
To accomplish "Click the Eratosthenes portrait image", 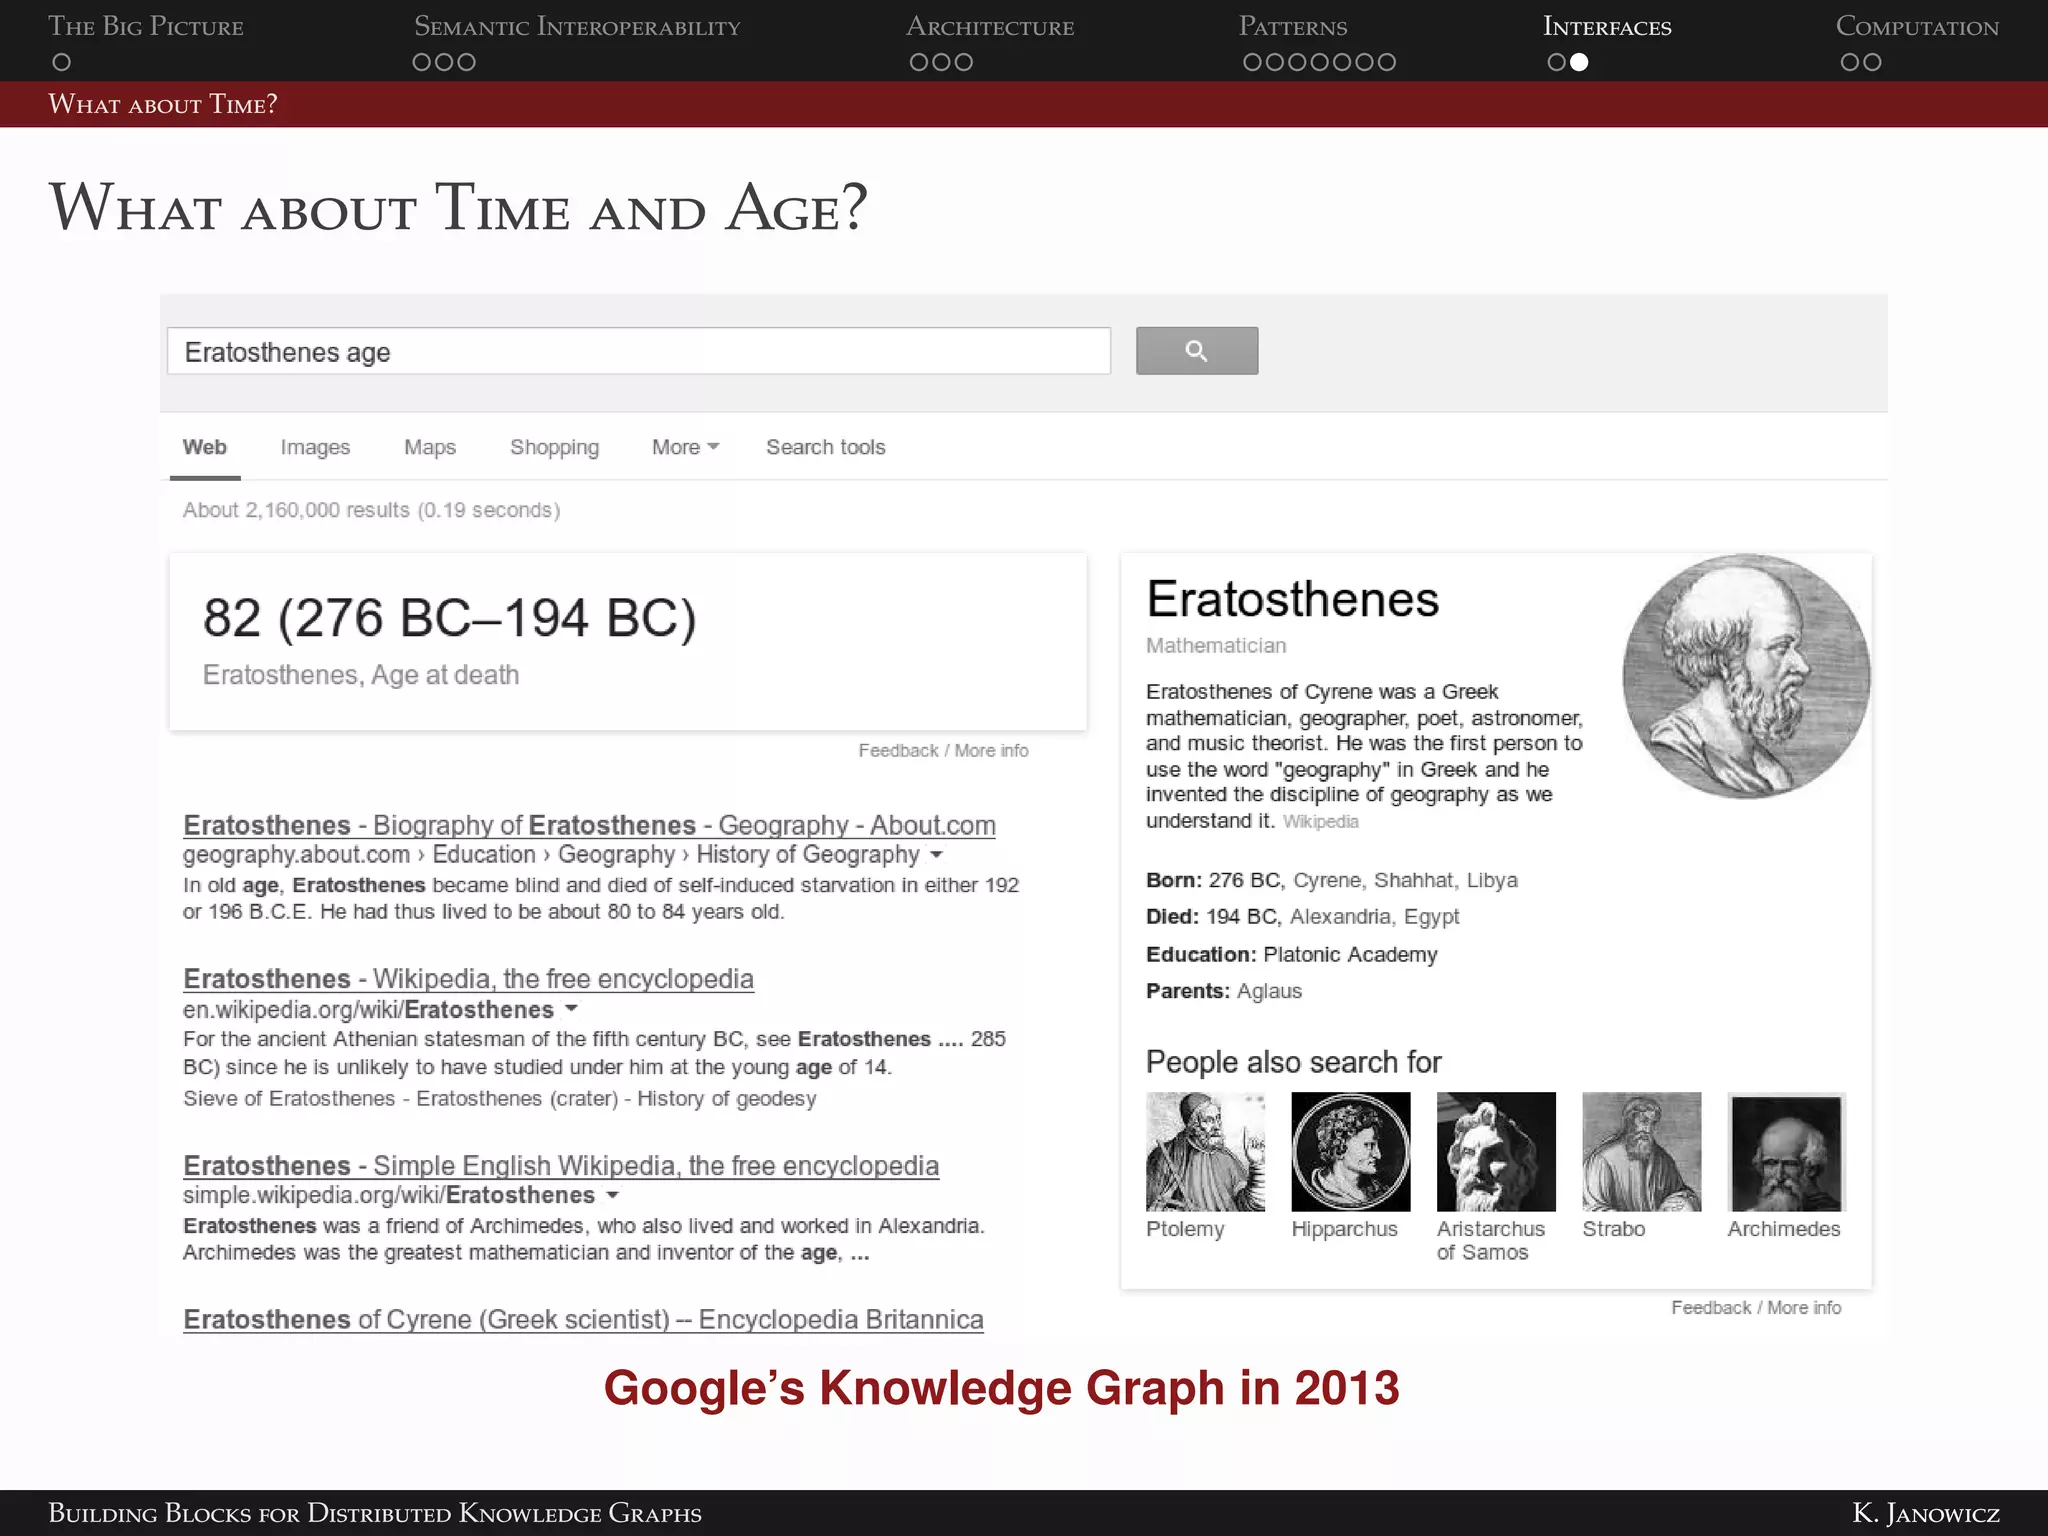I will coord(1746,676).
